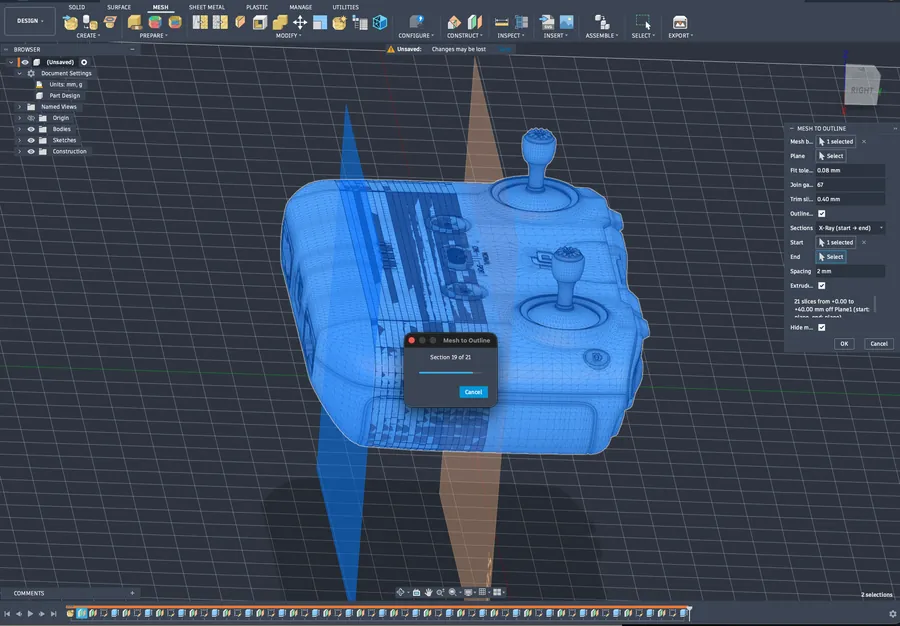Select the Plane Cut icon
The height and width of the screenshot is (626, 900).
240,22
